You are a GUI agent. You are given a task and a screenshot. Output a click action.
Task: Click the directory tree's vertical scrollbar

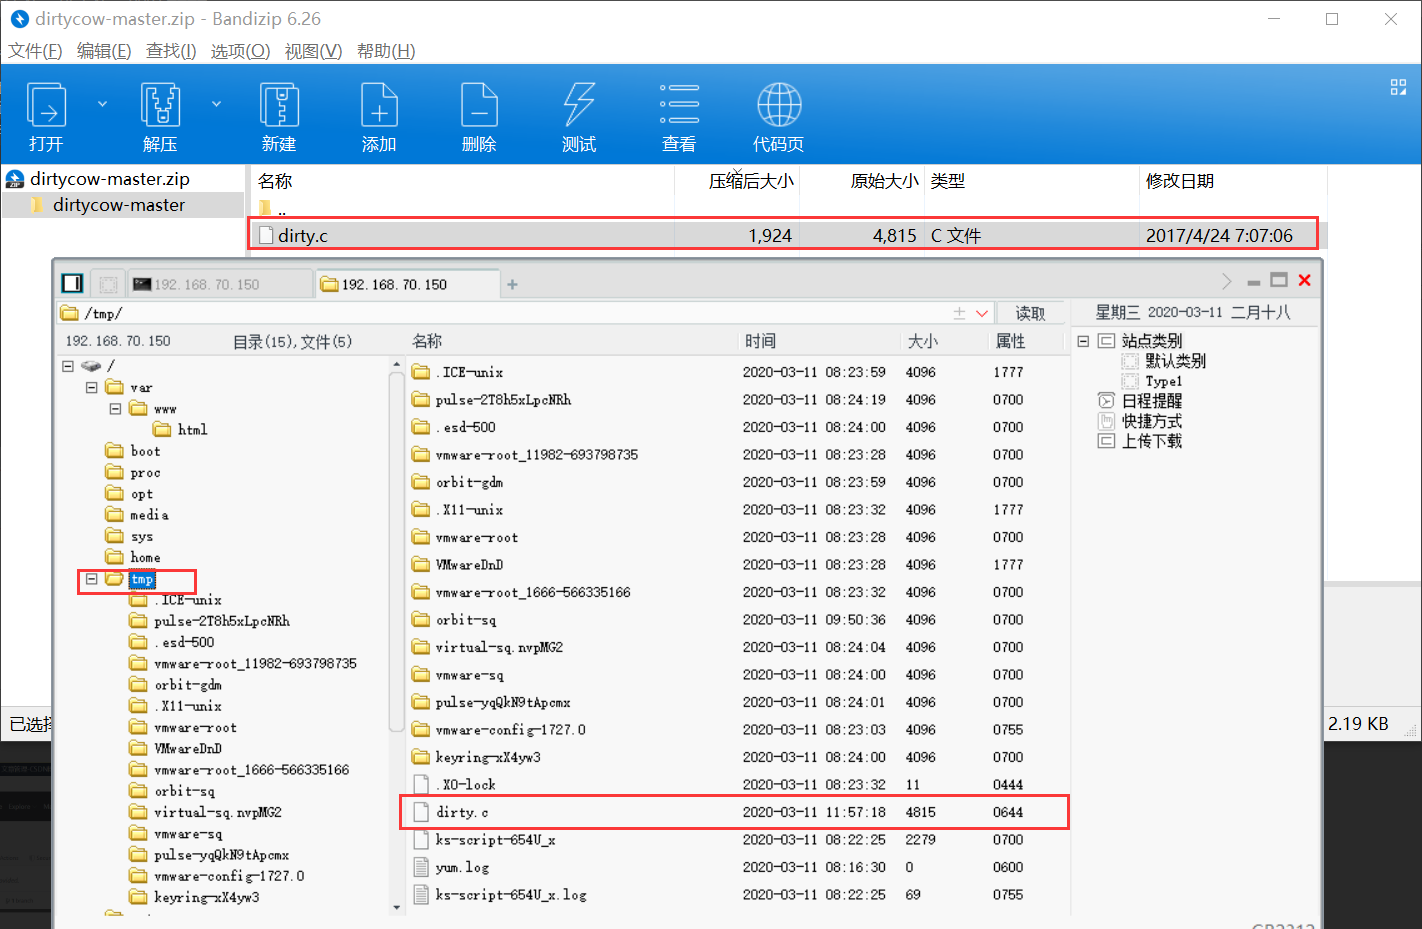[396, 552]
